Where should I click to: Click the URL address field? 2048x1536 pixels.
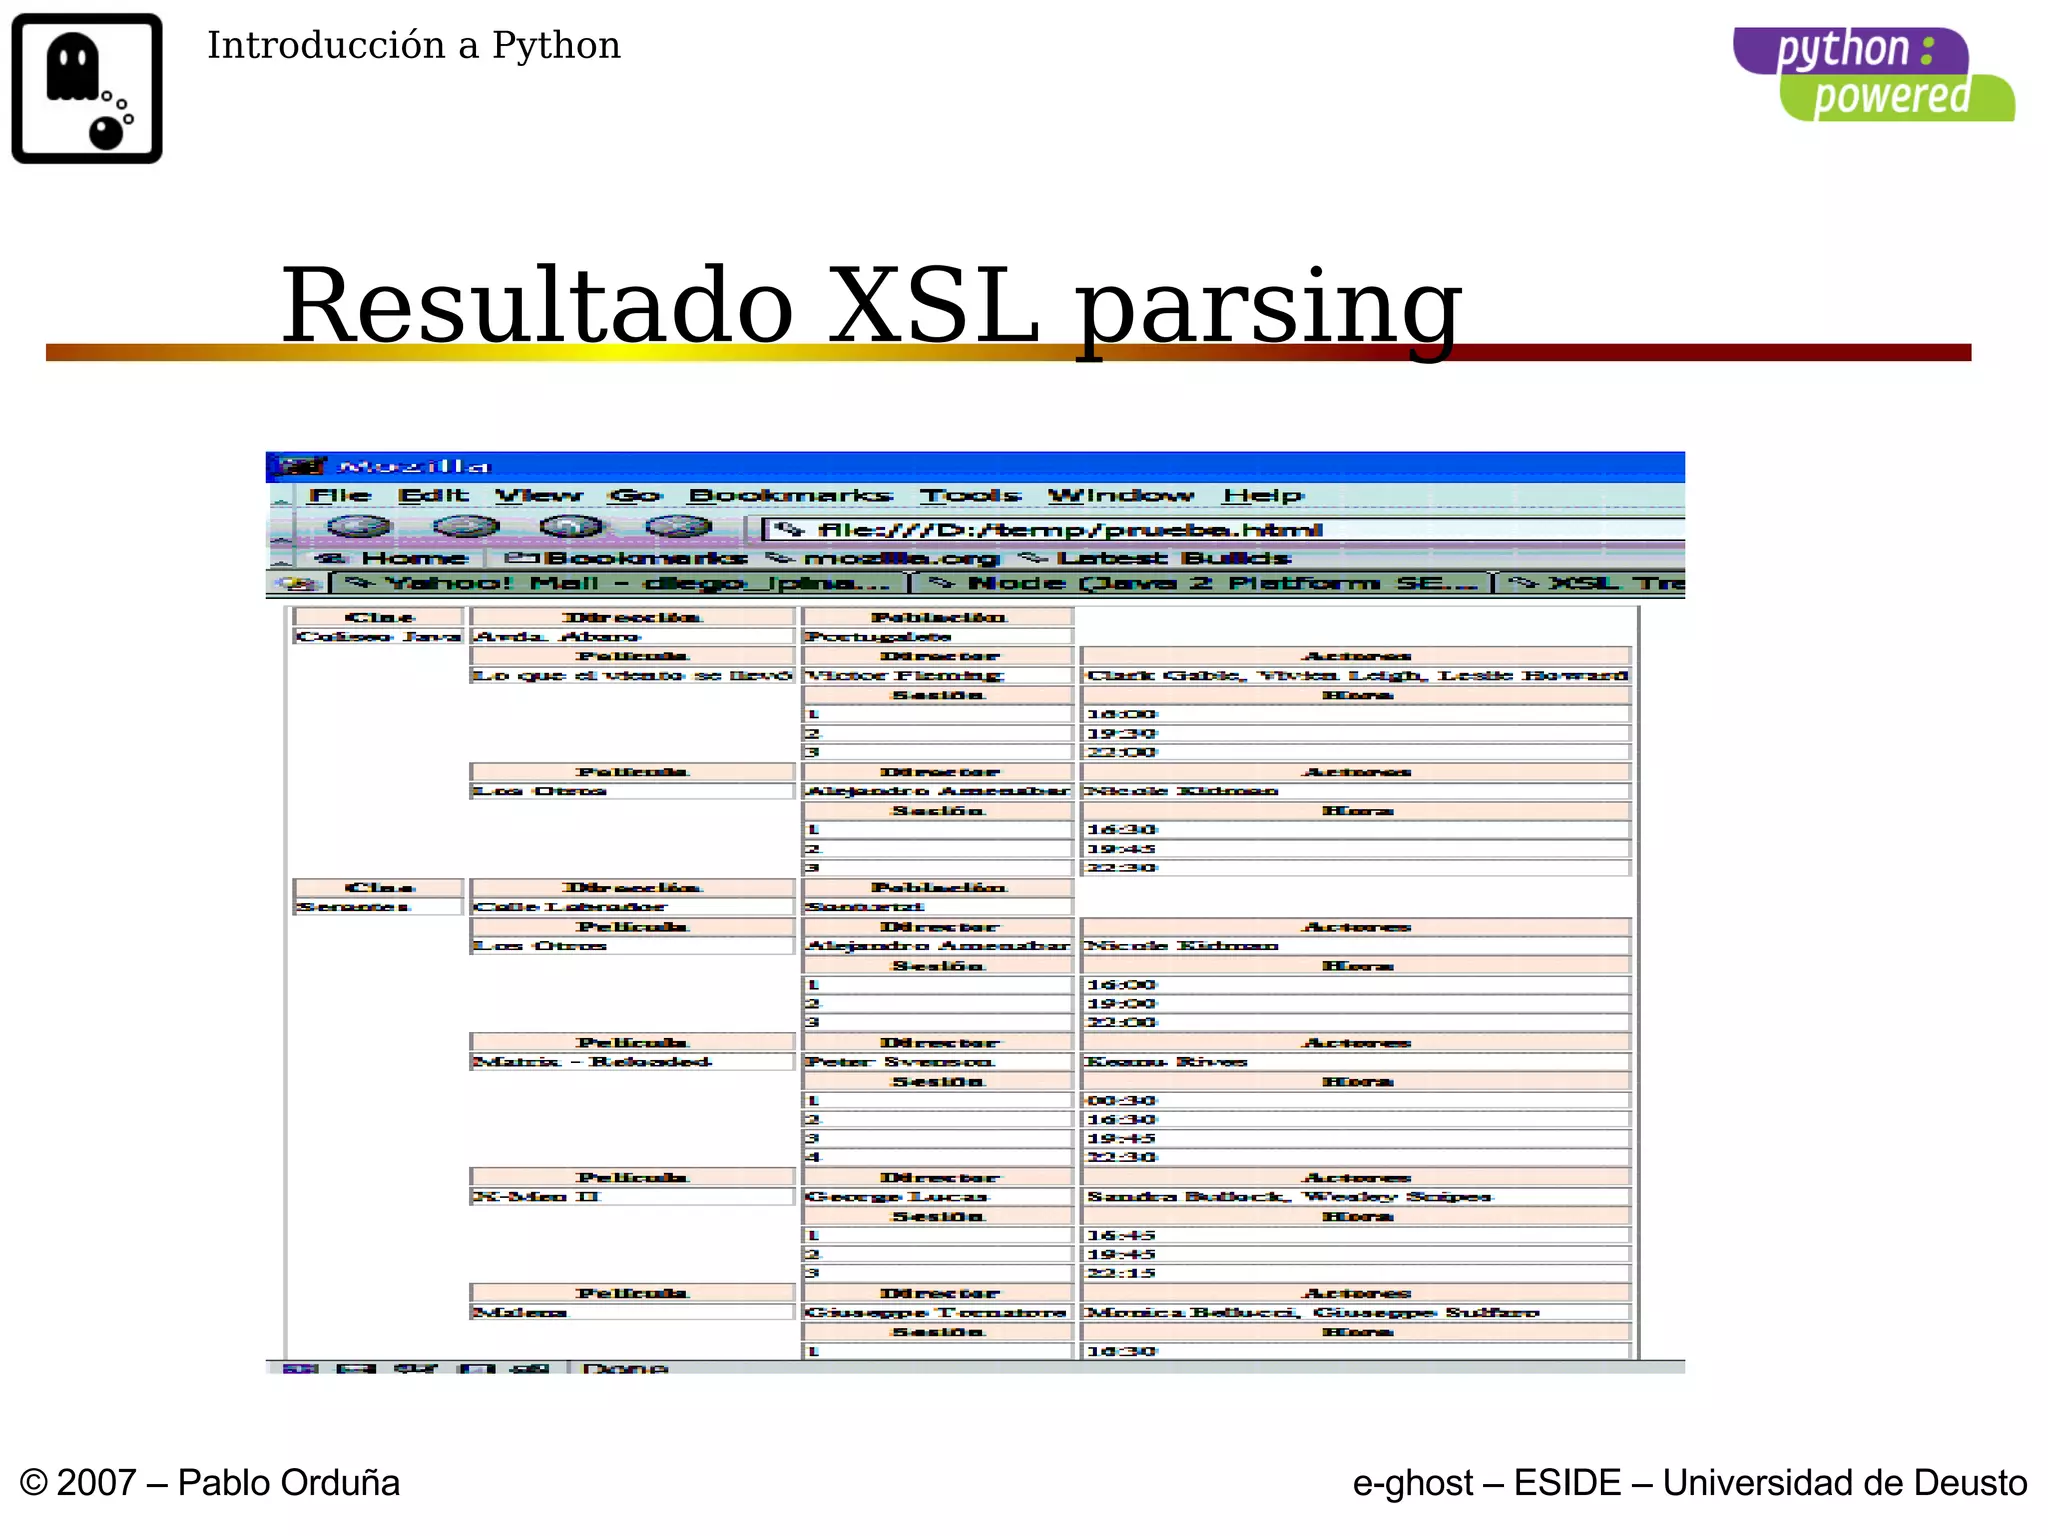pyautogui.click(x=1200, y=530)
